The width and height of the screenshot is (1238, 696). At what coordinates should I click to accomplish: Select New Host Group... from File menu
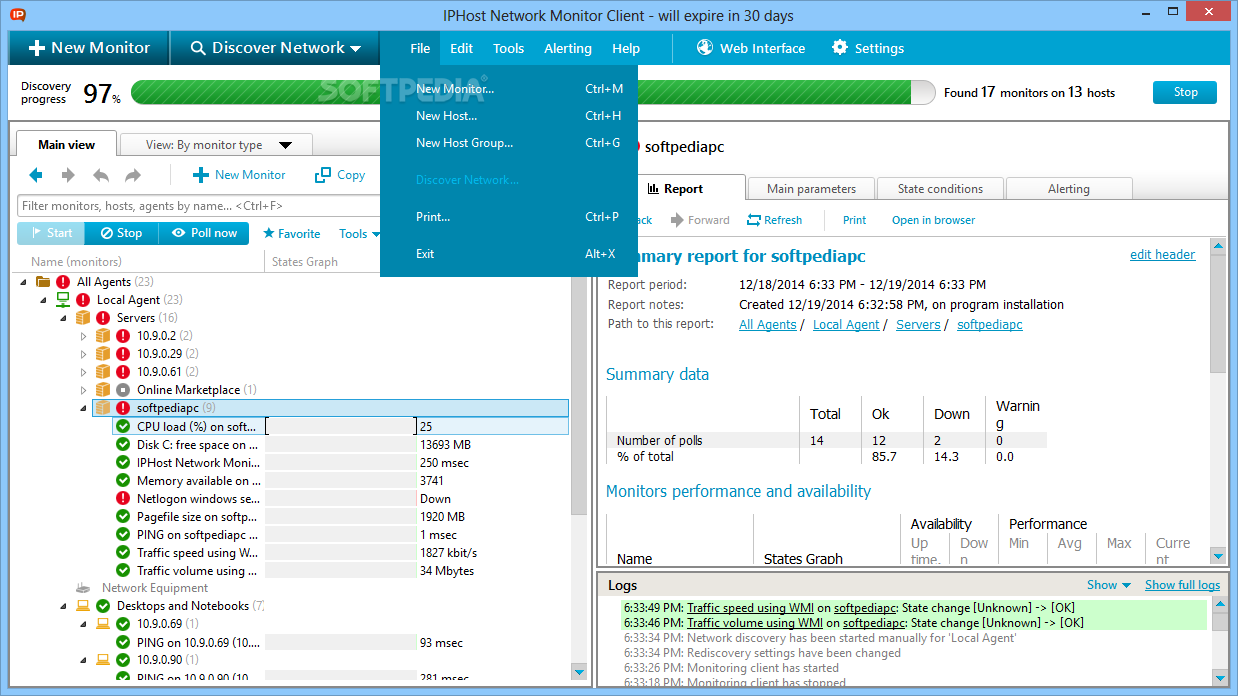point(509,143)
